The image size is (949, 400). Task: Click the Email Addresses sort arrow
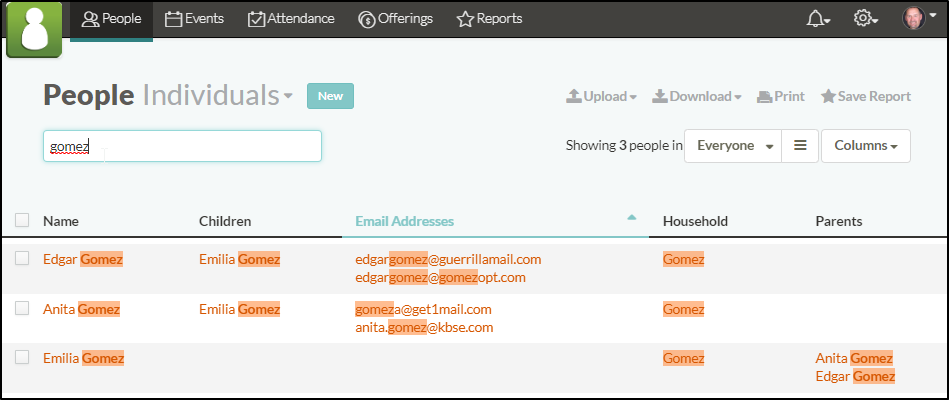pos(632,217)
